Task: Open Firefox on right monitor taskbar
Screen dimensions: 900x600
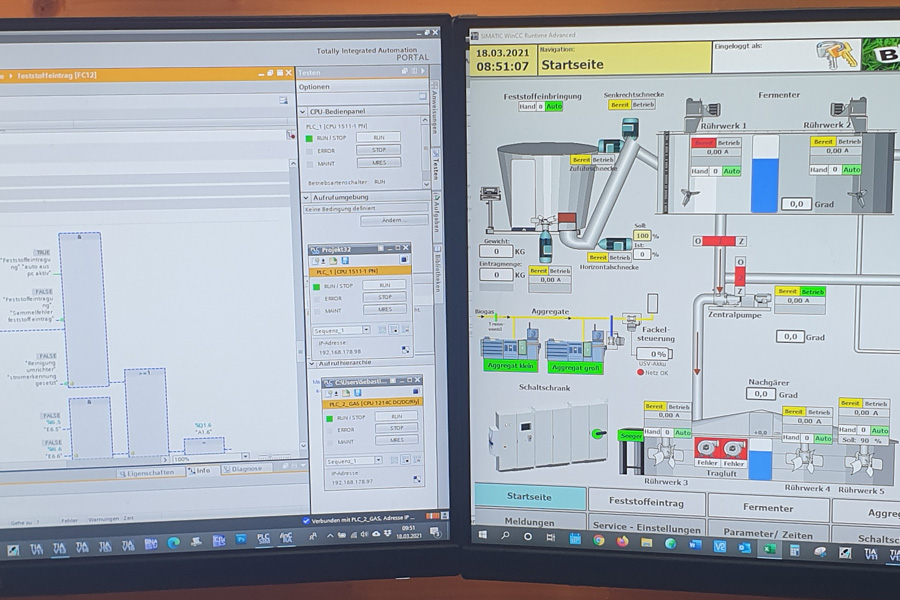Action: tap(622, 541)
